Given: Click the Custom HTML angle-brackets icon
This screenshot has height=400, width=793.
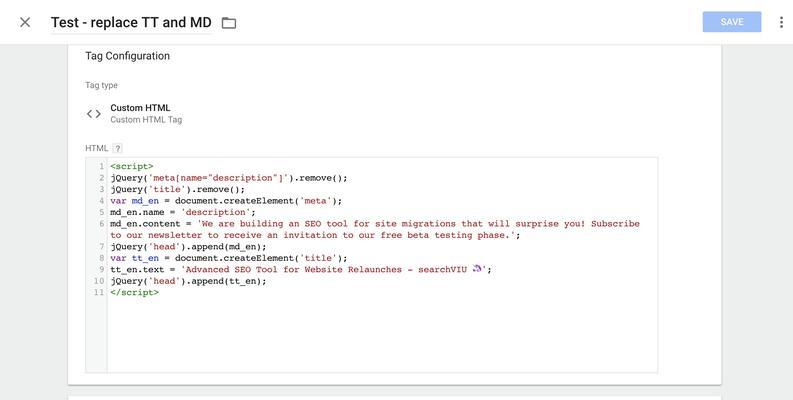Looking at the screenshot, I should [94, 114].
